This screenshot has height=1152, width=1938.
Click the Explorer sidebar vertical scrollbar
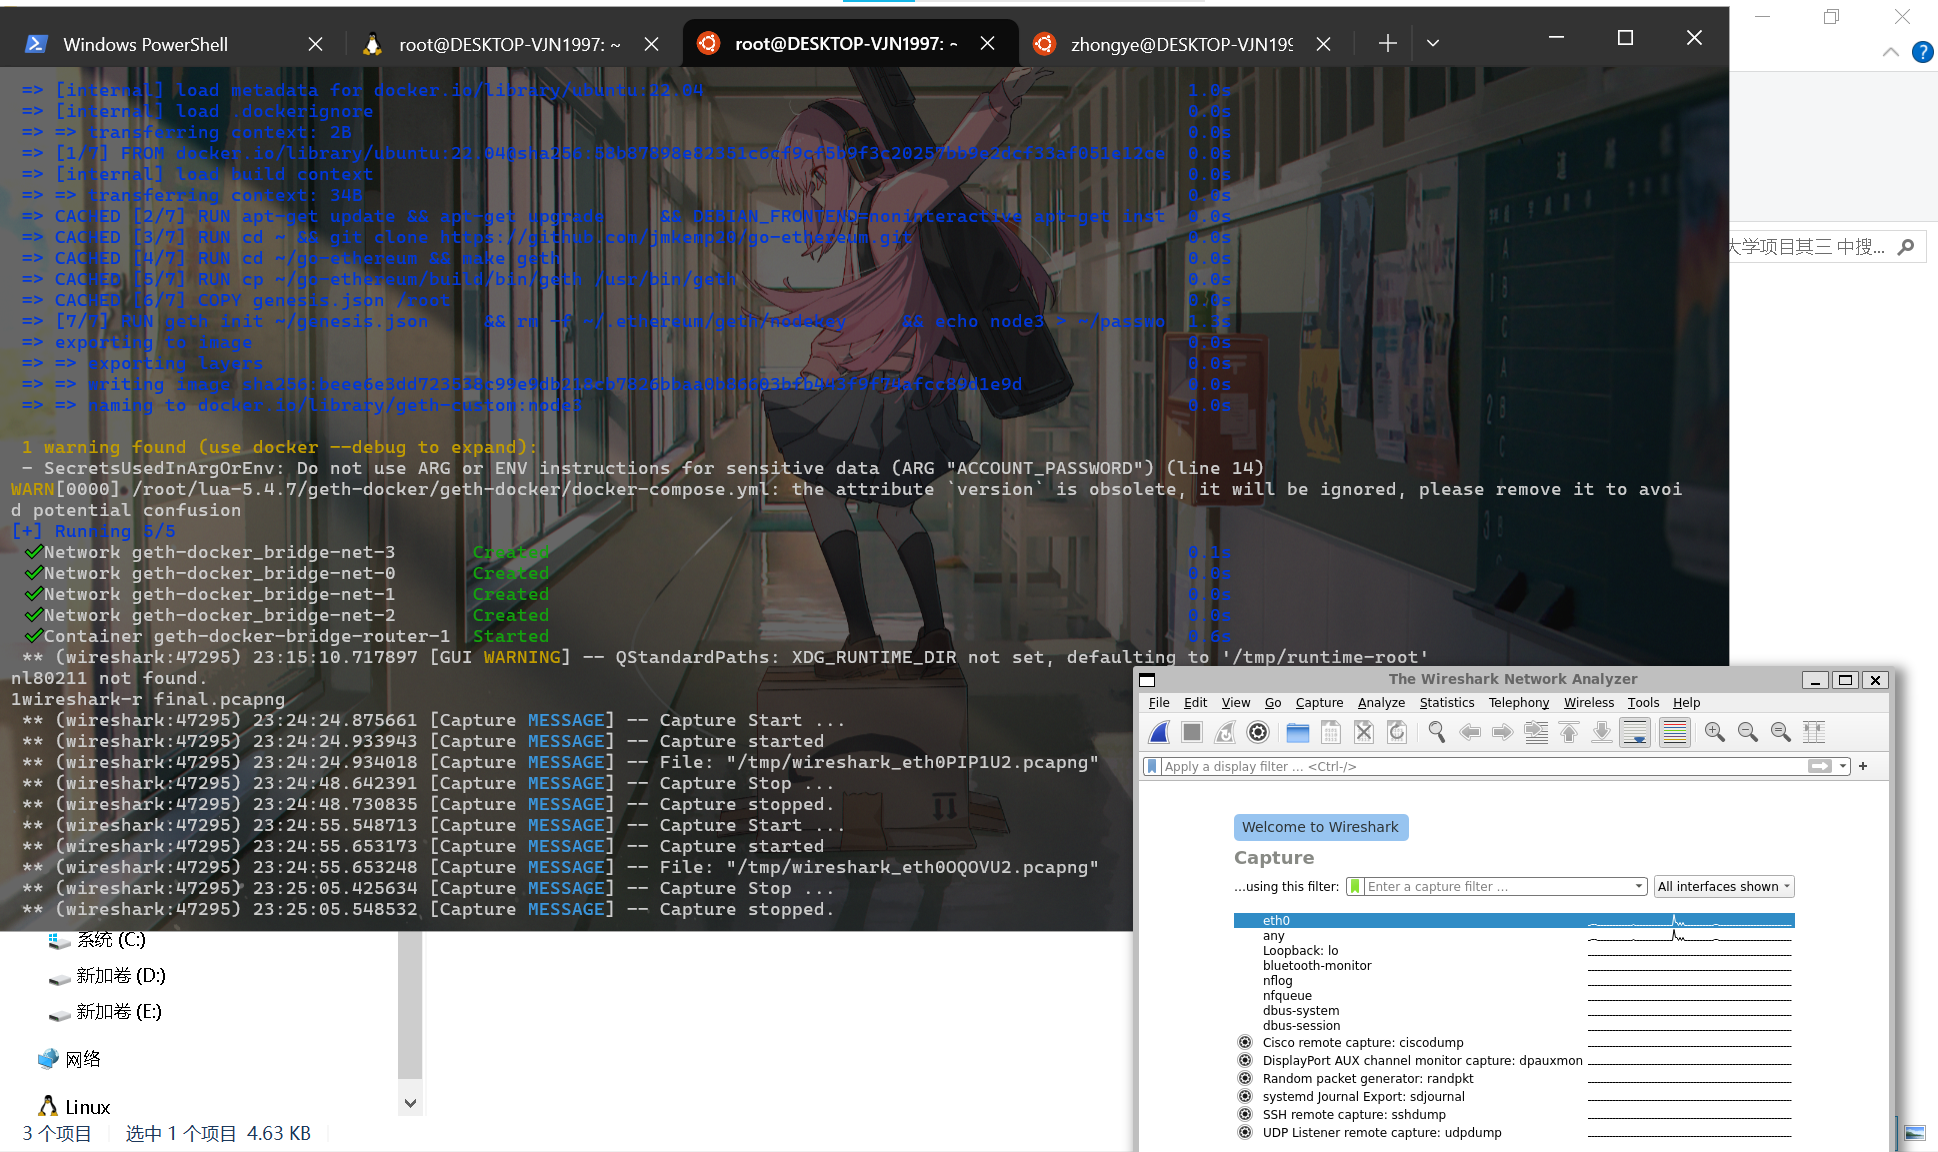click(x=410, y=1000)
